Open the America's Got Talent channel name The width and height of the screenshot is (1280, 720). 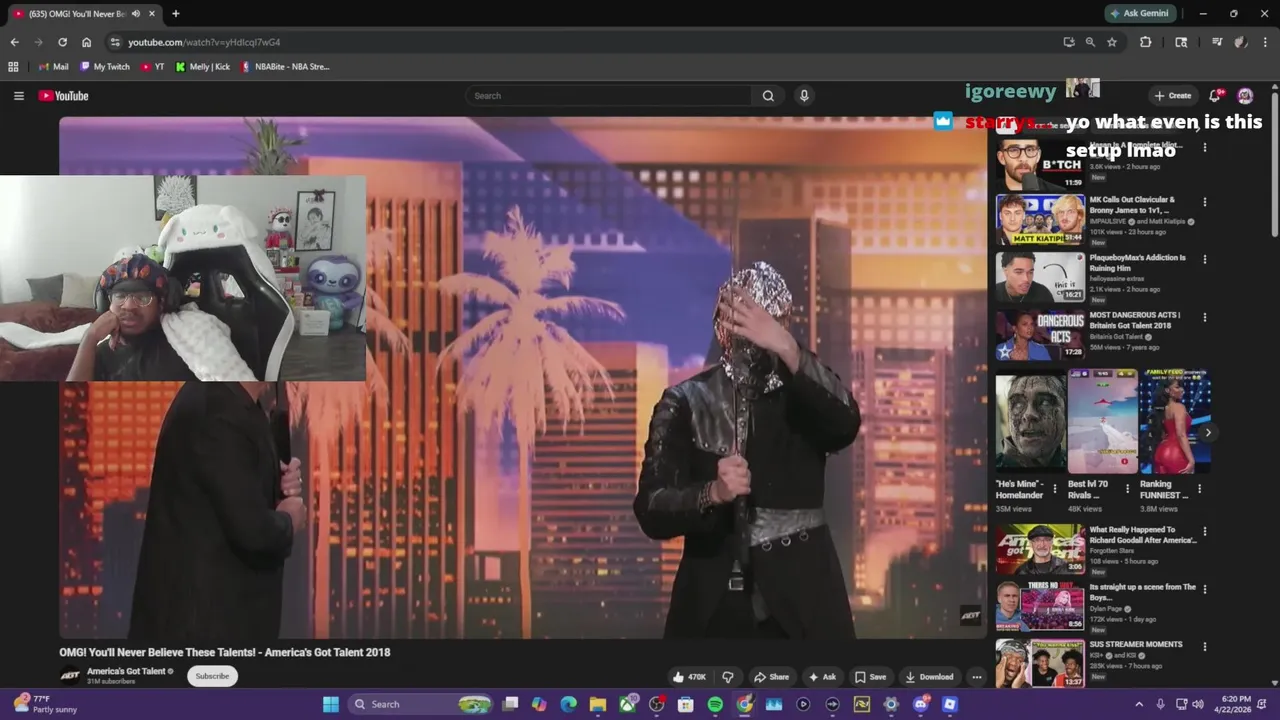coord(126,671)
